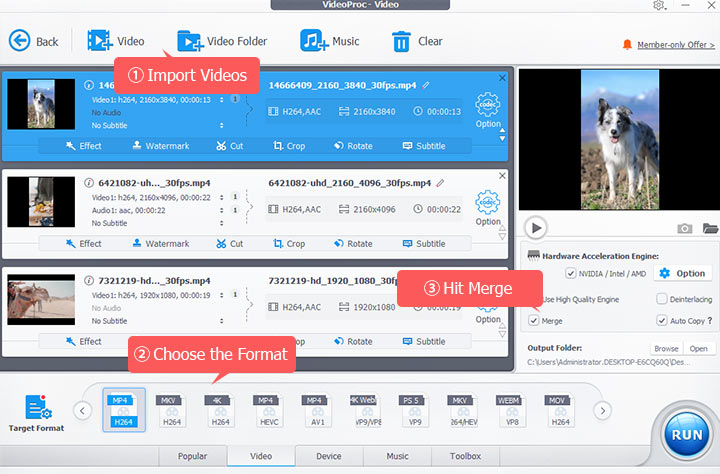This screenshot has width=720, height=474.
Task: Select MP4 AV1 format
Action: pyautogui.click(x=318, y=410)
